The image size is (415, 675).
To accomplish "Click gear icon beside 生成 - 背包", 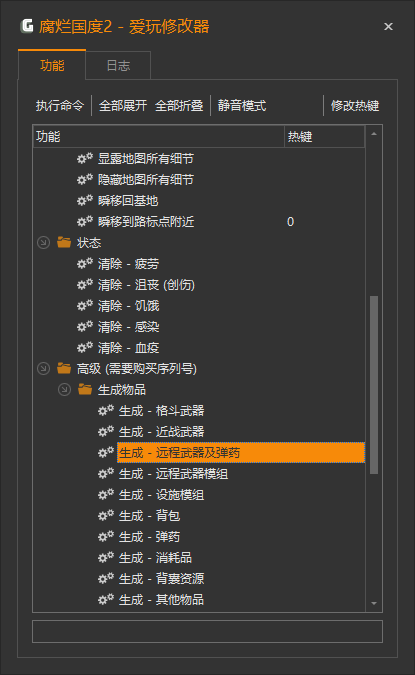I will point(106,515).
